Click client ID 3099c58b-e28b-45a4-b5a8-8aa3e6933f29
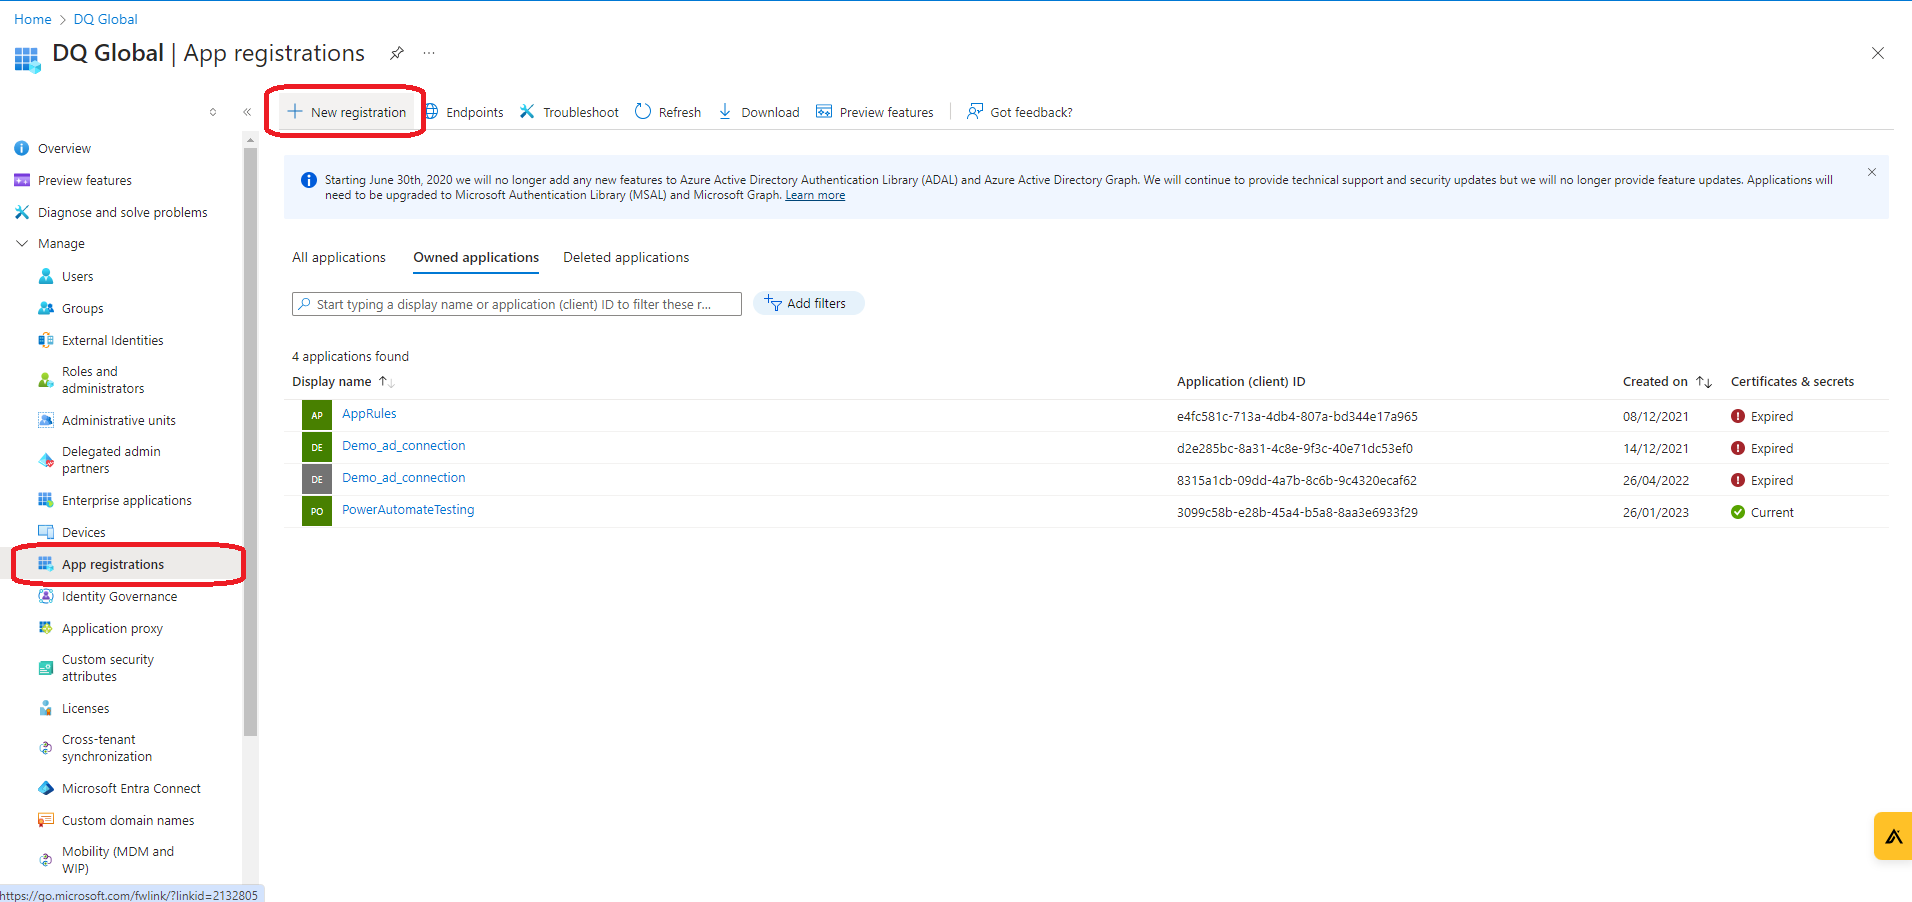The width and height of the screenshot is (1912, 902). pos(1297,512)
